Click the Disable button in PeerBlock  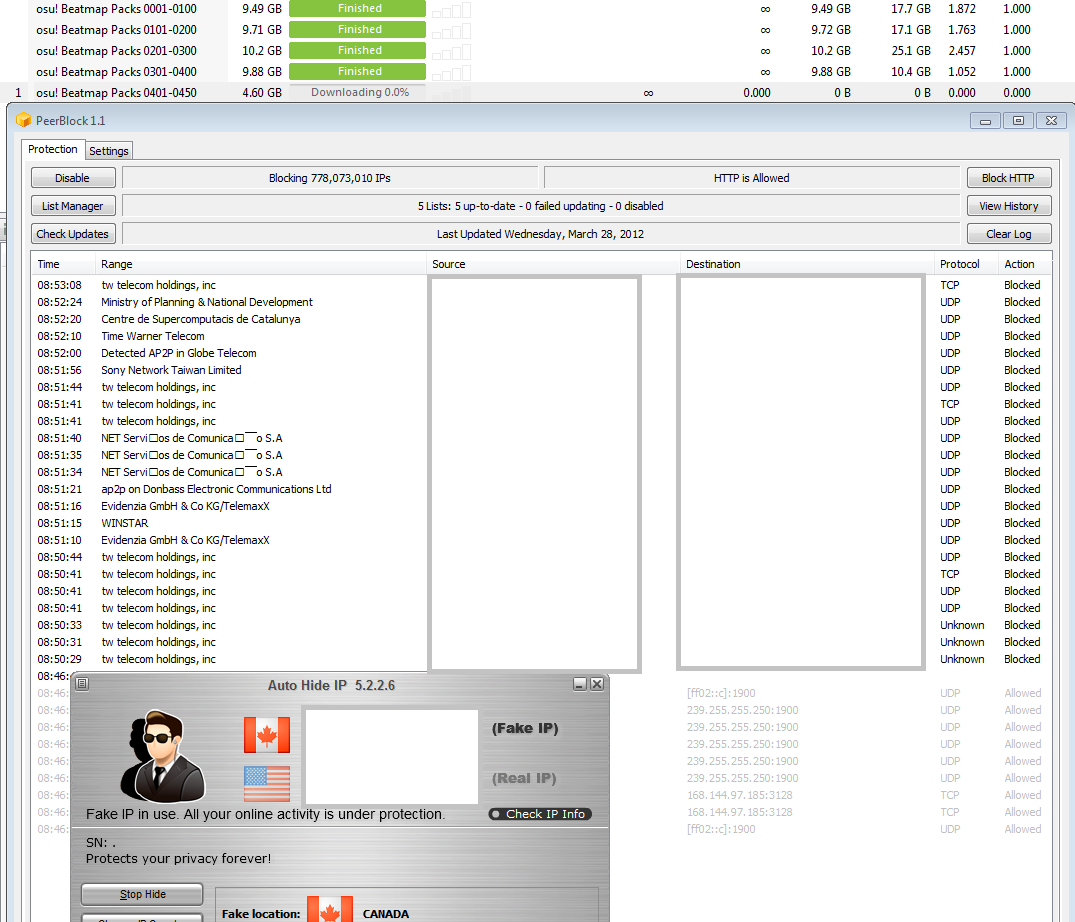coord(73,178)
